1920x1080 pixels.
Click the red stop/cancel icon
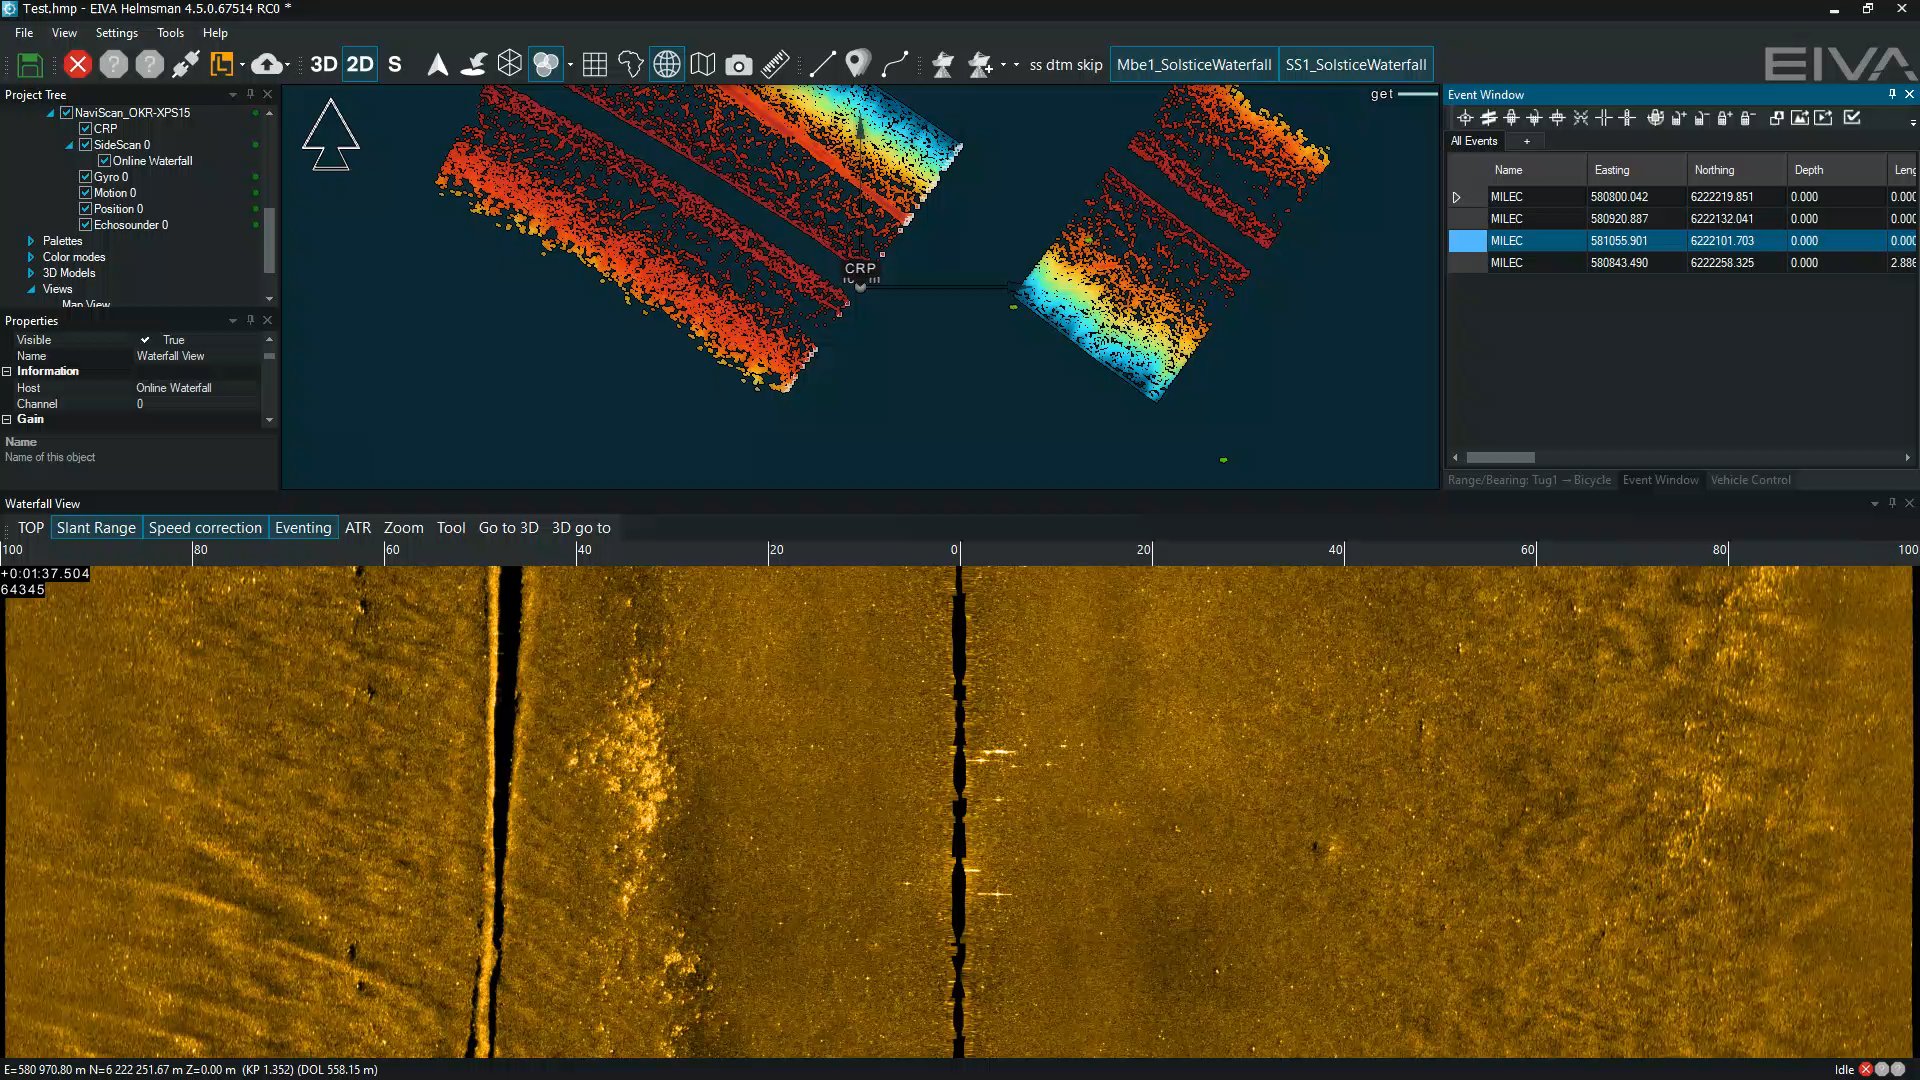pyautogui.click(x=77, y=65)
